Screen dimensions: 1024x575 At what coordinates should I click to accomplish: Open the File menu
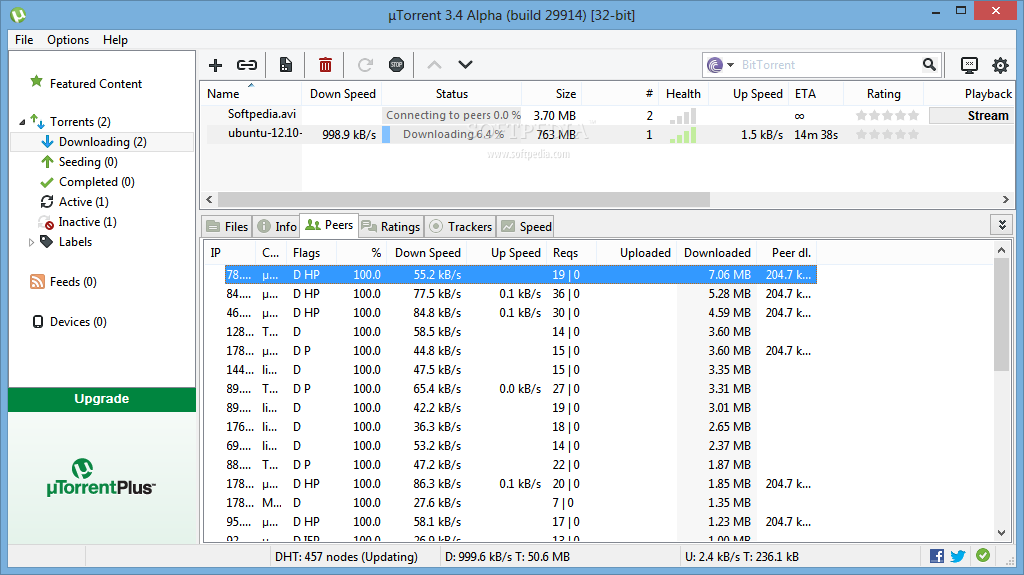(24, 40)
